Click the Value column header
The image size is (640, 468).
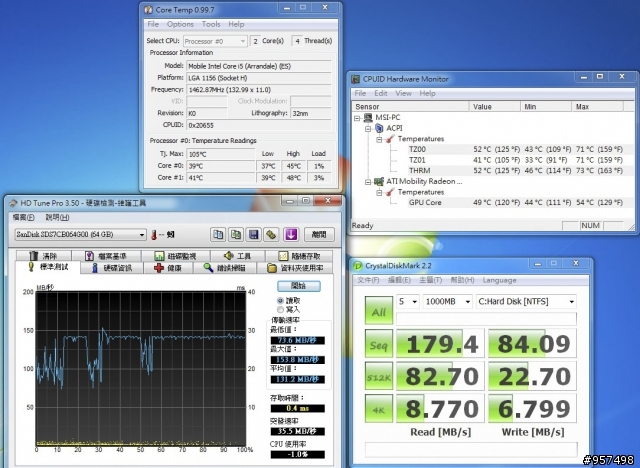[x=495, y=106]
